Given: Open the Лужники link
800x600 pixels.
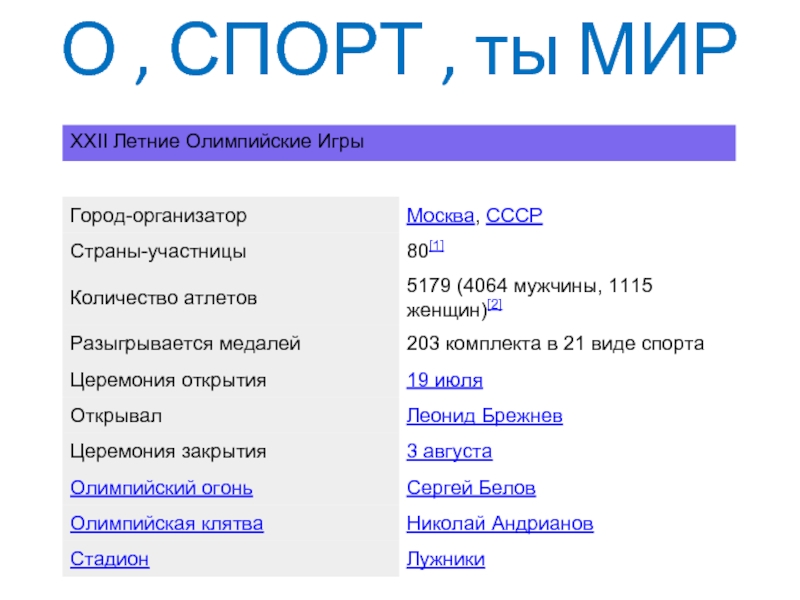Looking at the screenshot, I should 445,560.
